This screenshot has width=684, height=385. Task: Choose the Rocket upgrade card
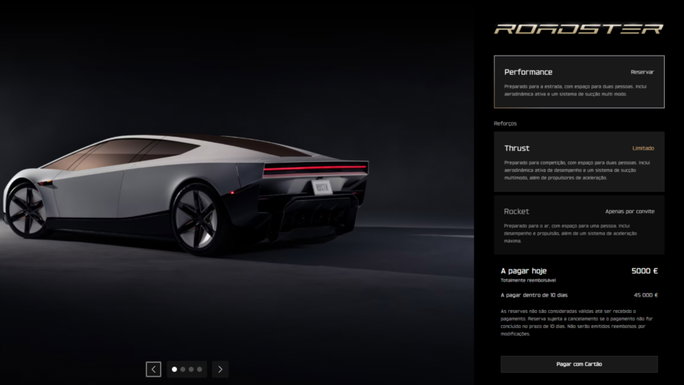tap(579, 225)
